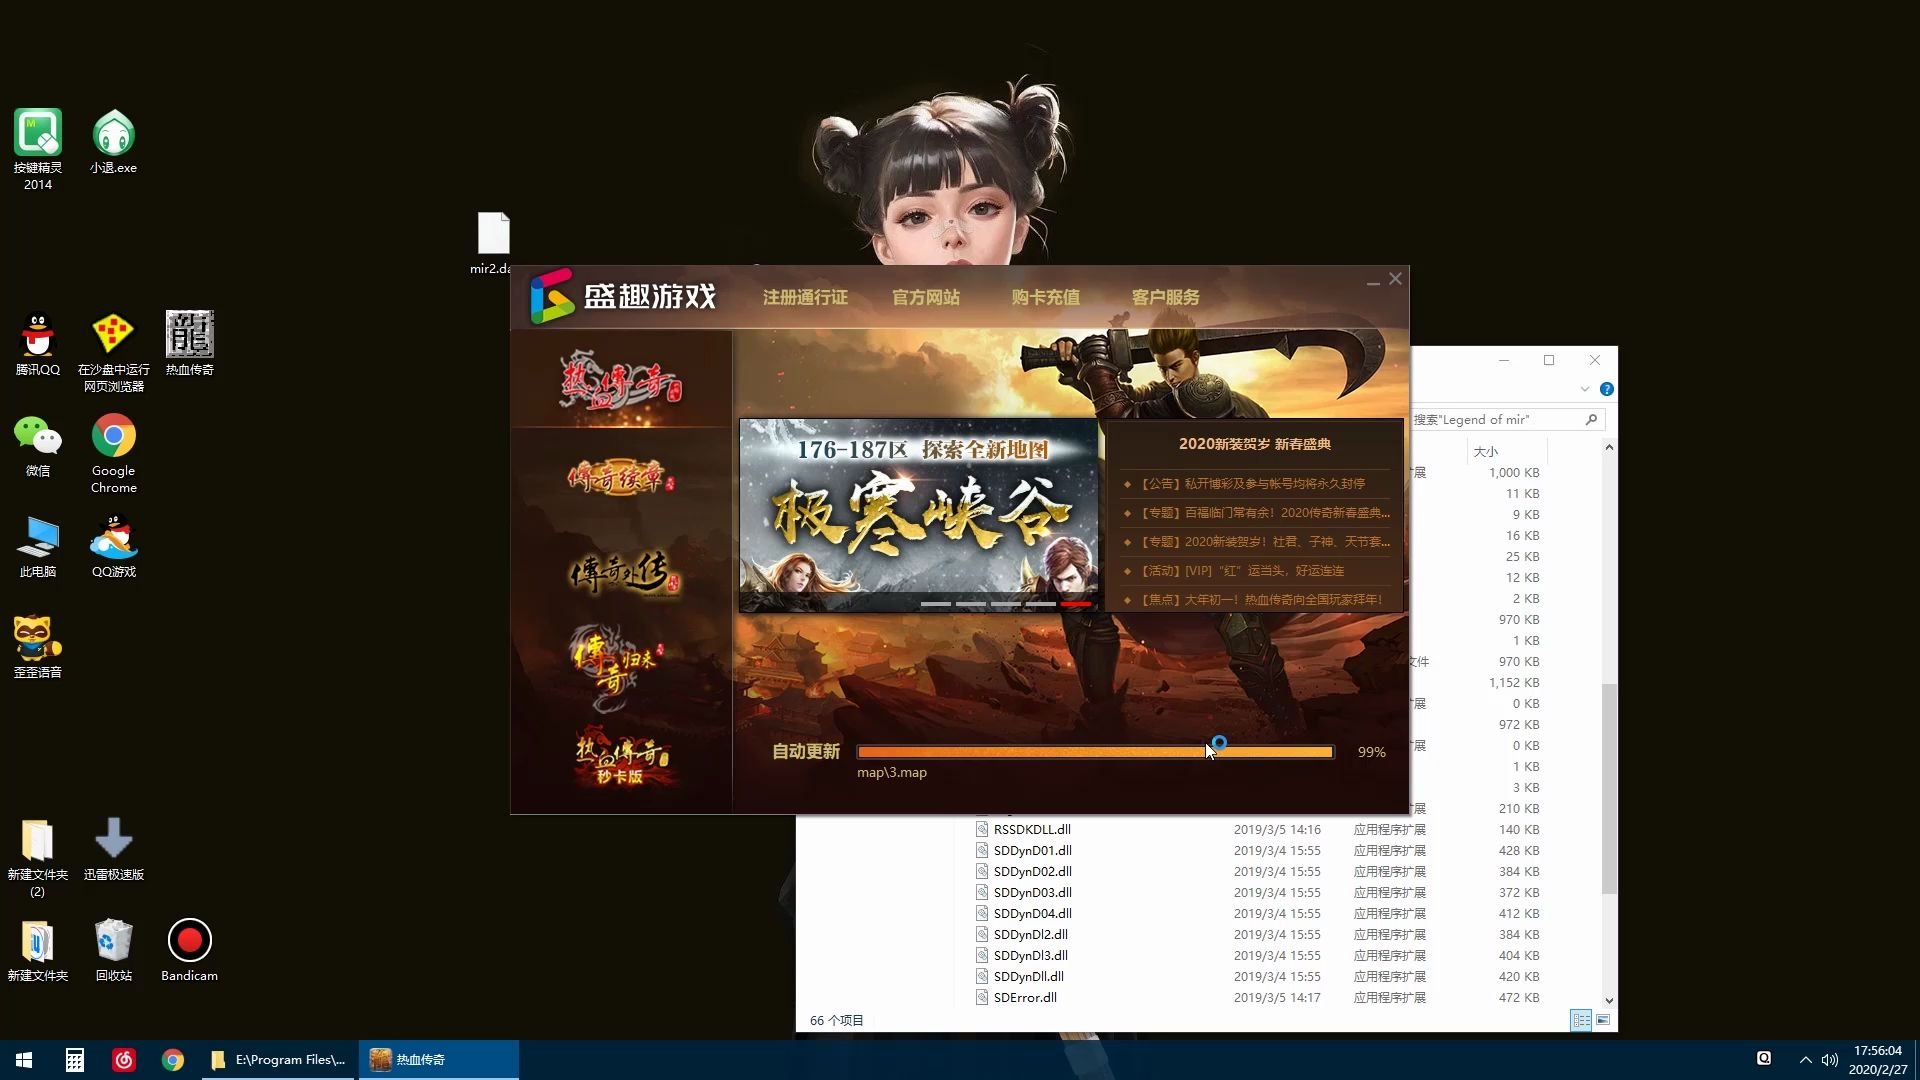
Task: Open the 新建文件夹 (2) folder
Action: click(x=38, y=857)
